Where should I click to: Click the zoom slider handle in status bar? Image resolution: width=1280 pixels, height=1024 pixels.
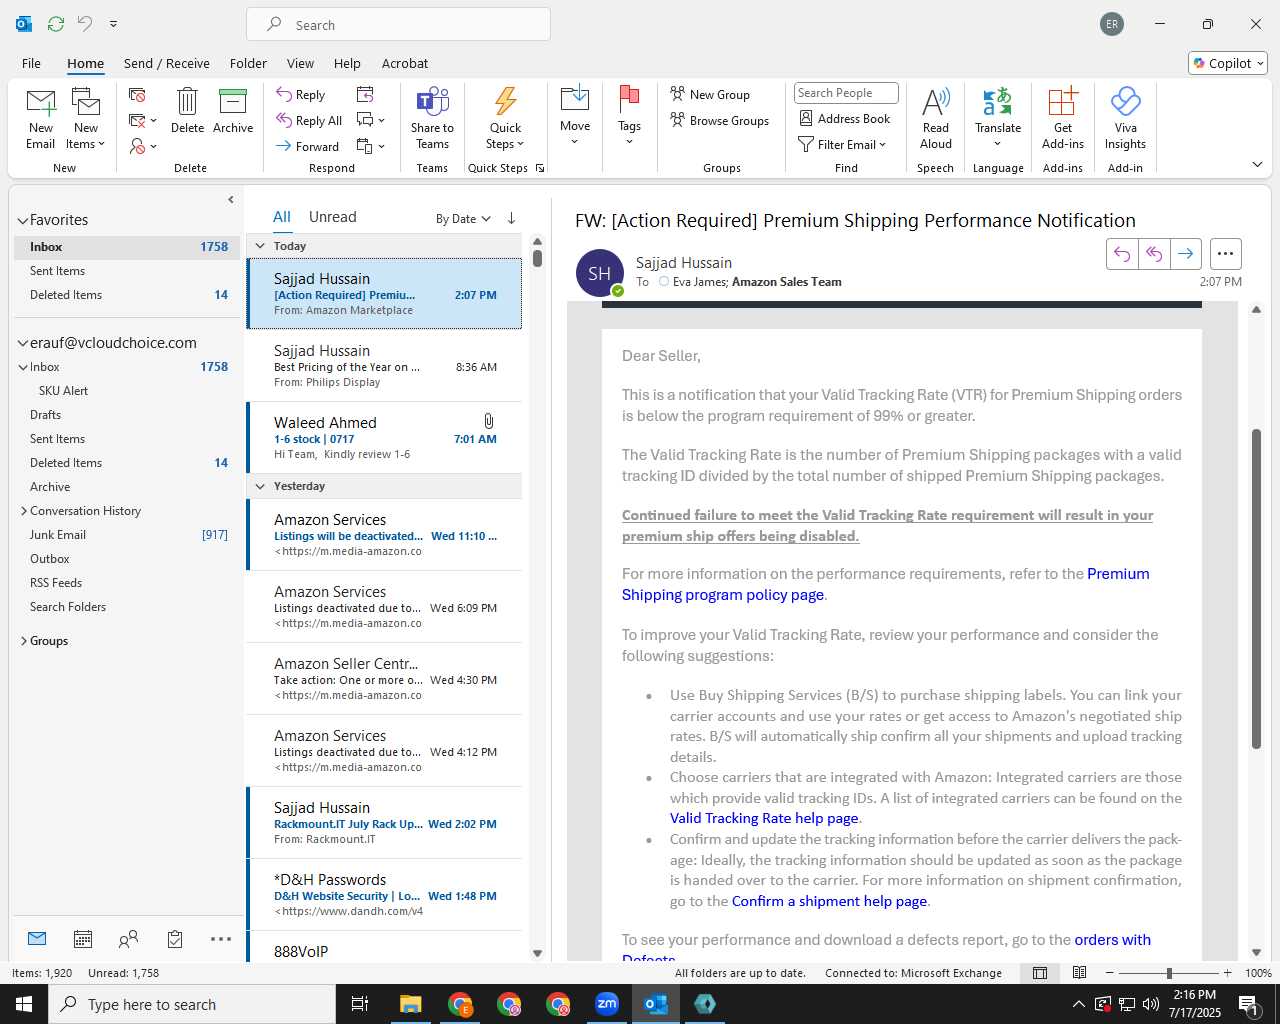pyautogui.click(x=1168, y=973)
